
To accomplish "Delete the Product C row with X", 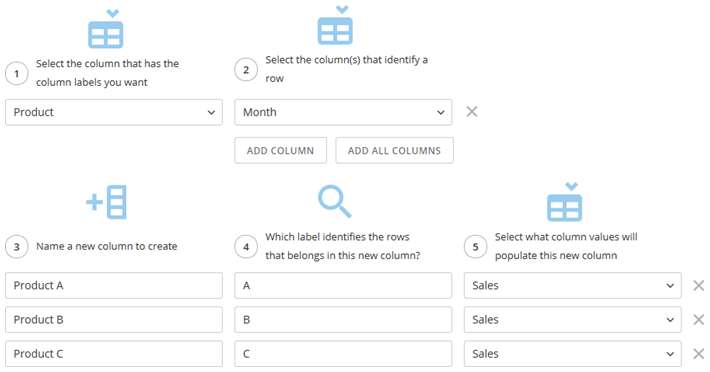I will [699, 353].
